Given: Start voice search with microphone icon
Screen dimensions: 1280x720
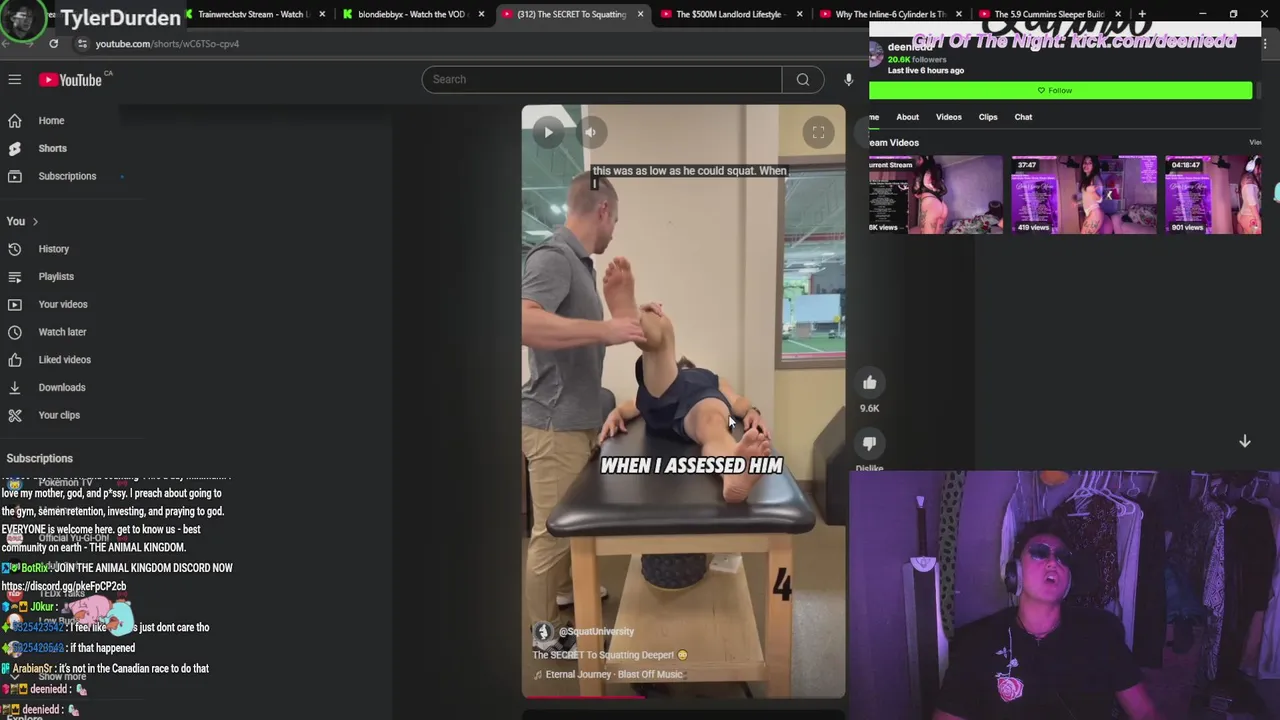Looking at the screenshot, I should pos(848,79).
